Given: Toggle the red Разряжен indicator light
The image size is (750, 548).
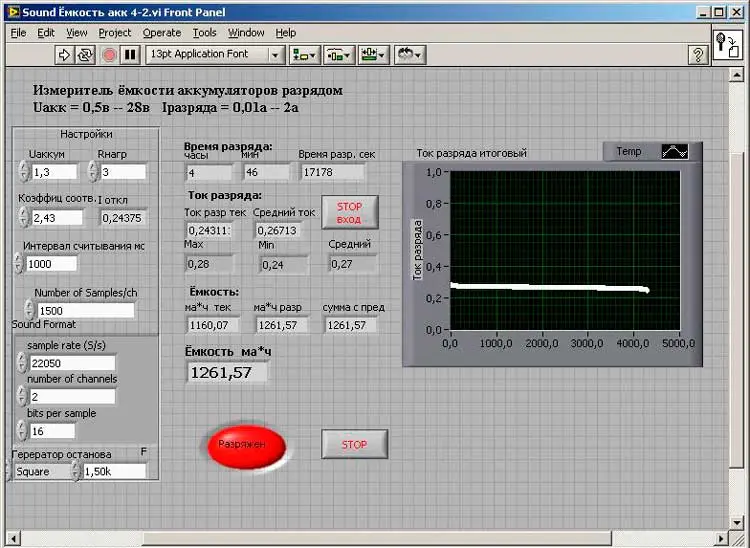Looking at the screenshot, I should (246, 444).
